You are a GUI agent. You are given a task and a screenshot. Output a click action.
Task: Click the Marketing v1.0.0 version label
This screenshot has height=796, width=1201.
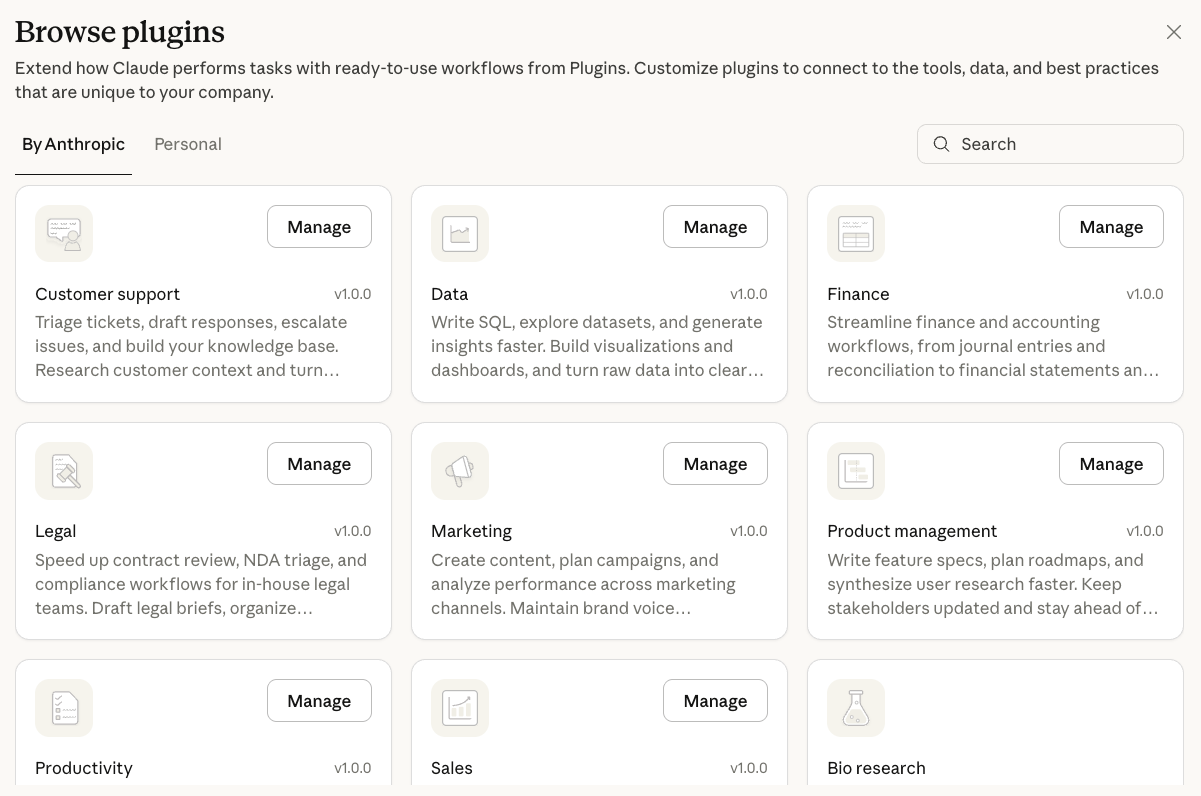click(749, 531)
